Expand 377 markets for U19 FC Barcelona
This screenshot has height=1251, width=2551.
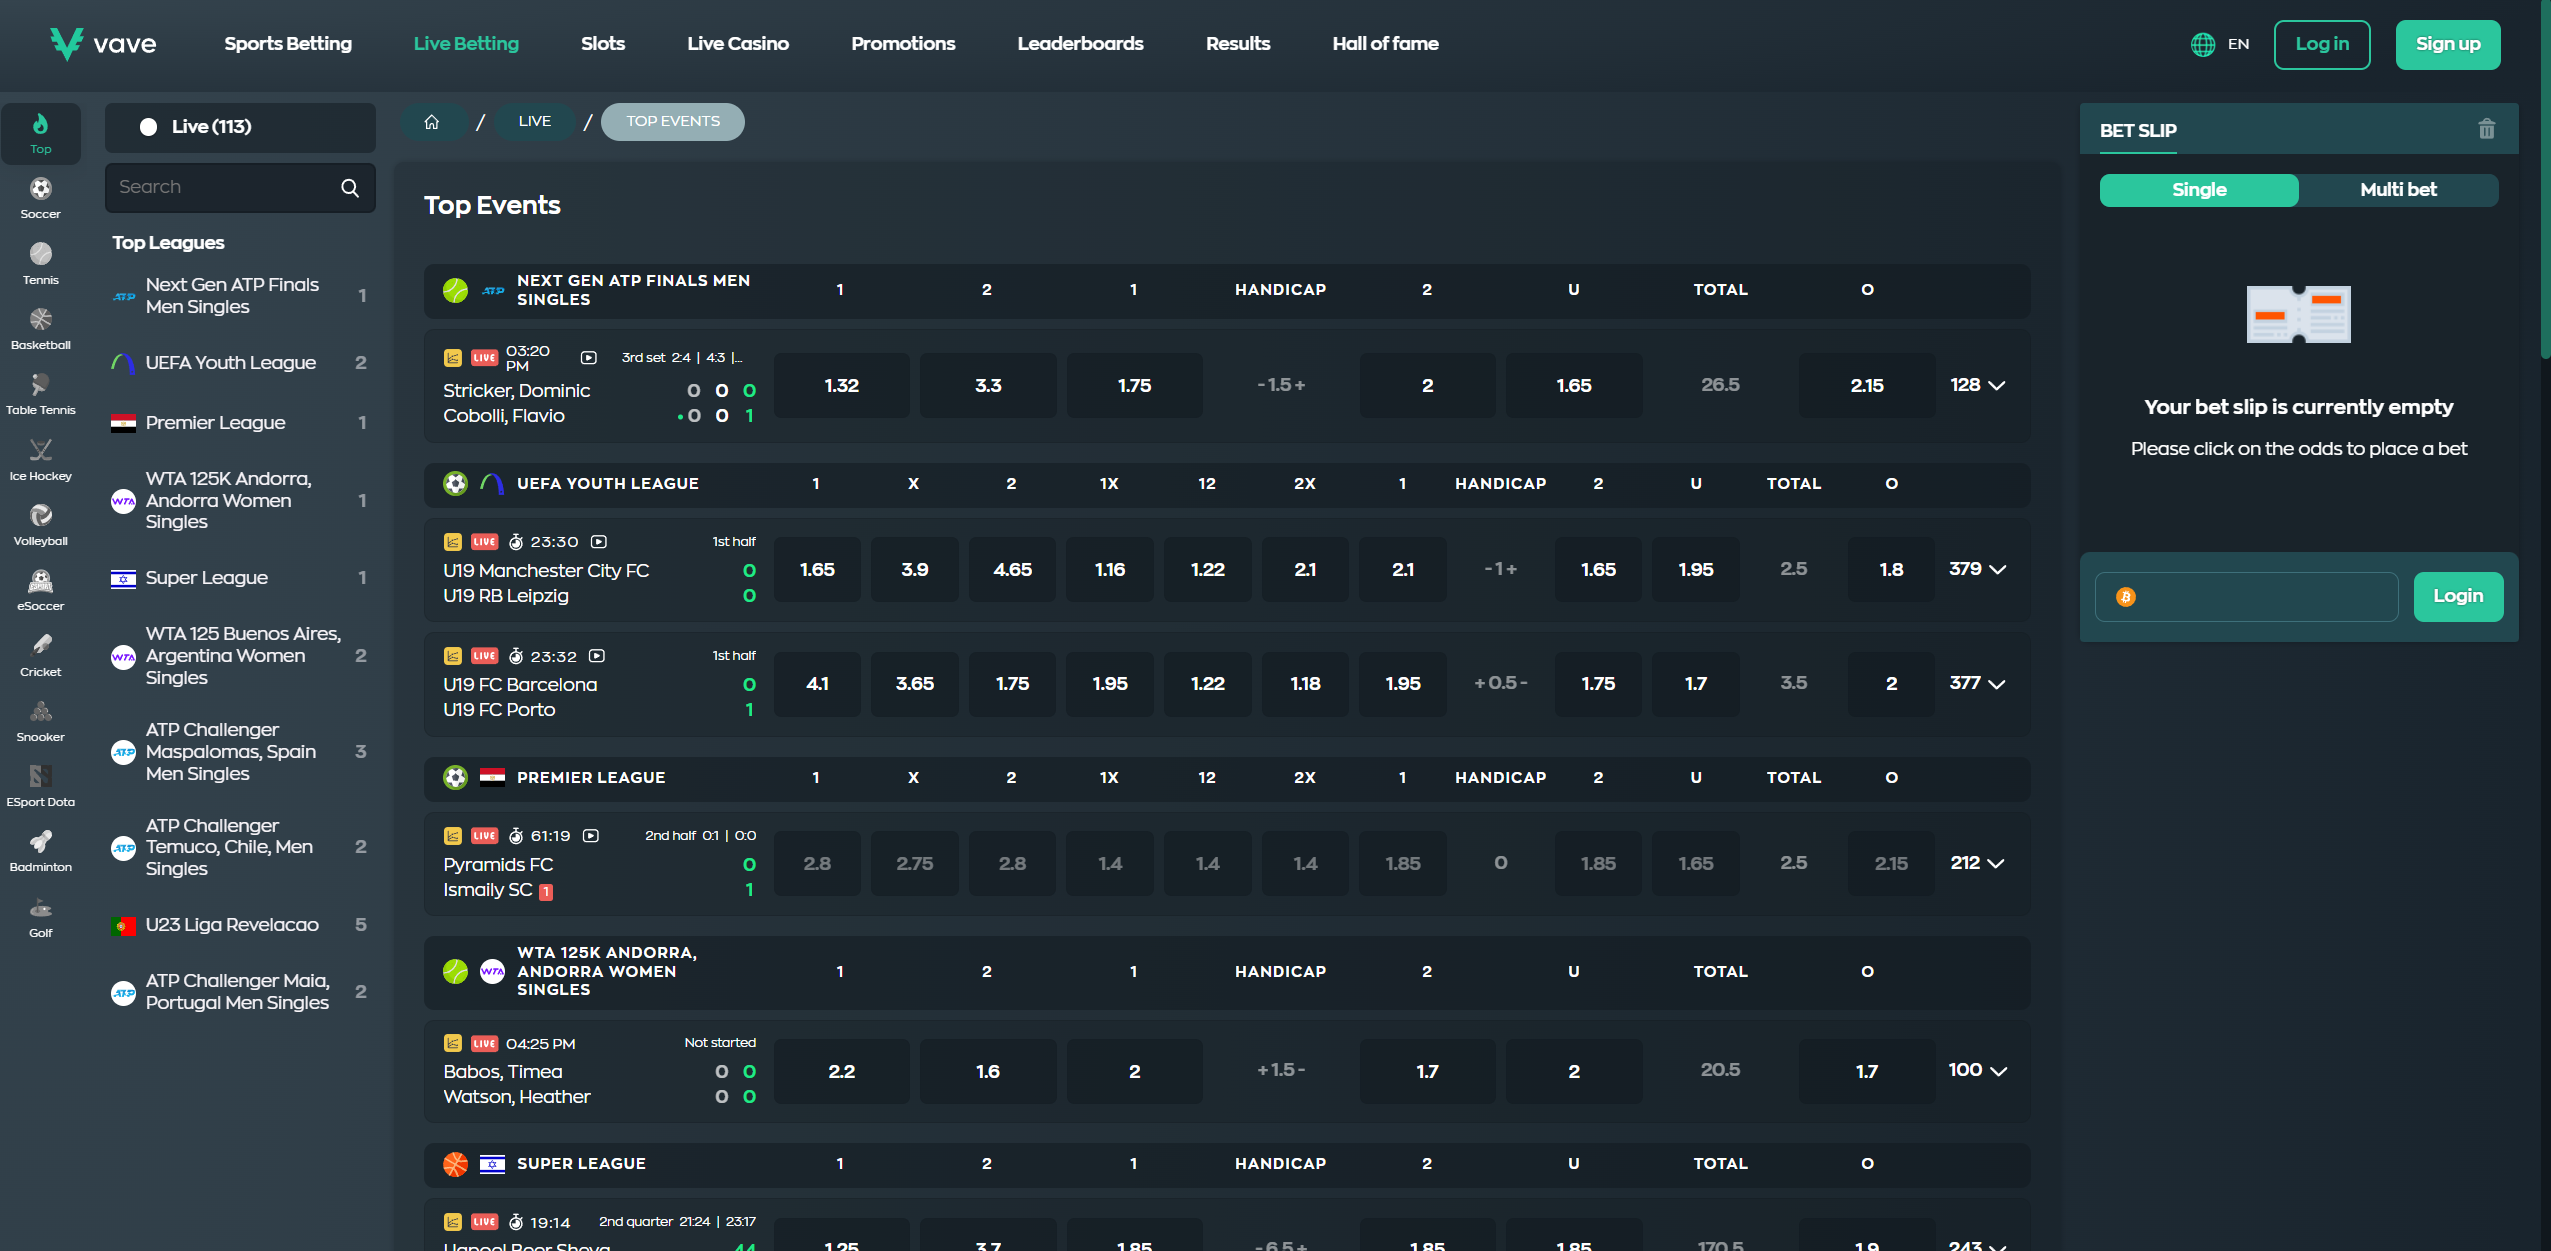click(1977, 683)
